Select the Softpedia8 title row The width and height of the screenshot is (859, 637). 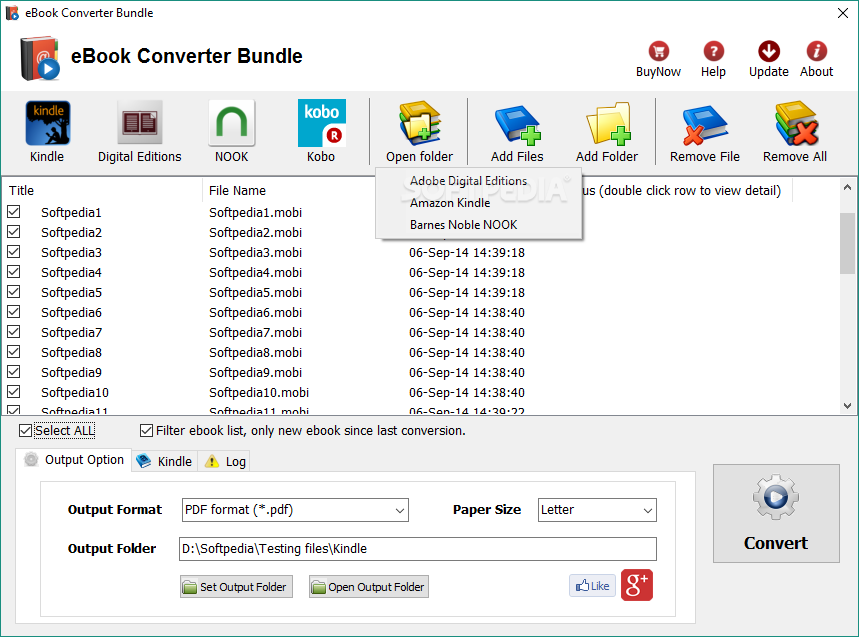click(x=71, y=352)
